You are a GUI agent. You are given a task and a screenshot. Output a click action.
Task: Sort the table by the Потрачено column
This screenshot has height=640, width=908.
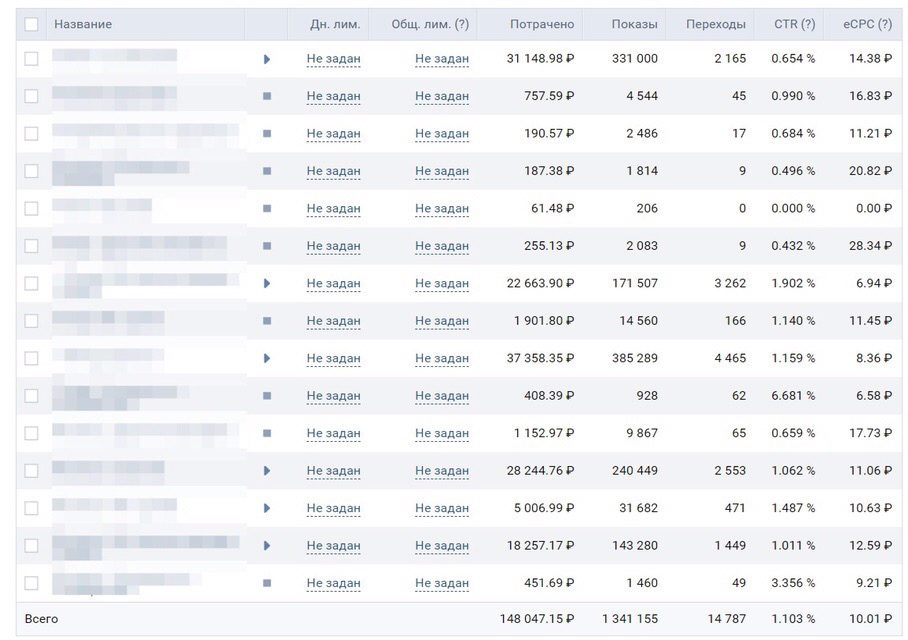(541, 24)
